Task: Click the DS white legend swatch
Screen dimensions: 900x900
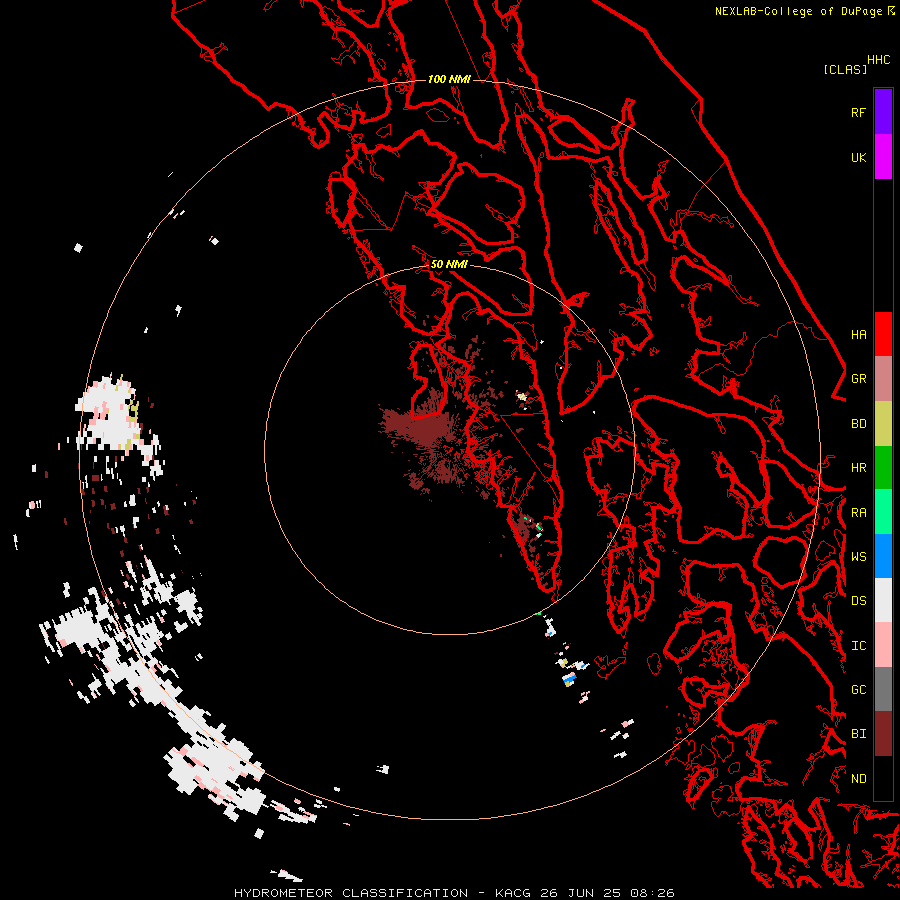Action: [883, 600]
